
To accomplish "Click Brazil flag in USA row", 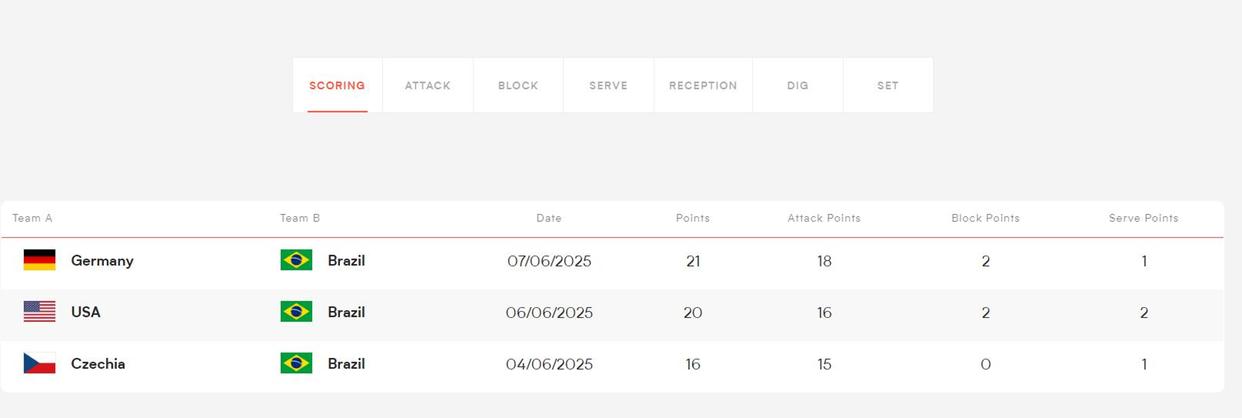I will [x=296, y=312].
